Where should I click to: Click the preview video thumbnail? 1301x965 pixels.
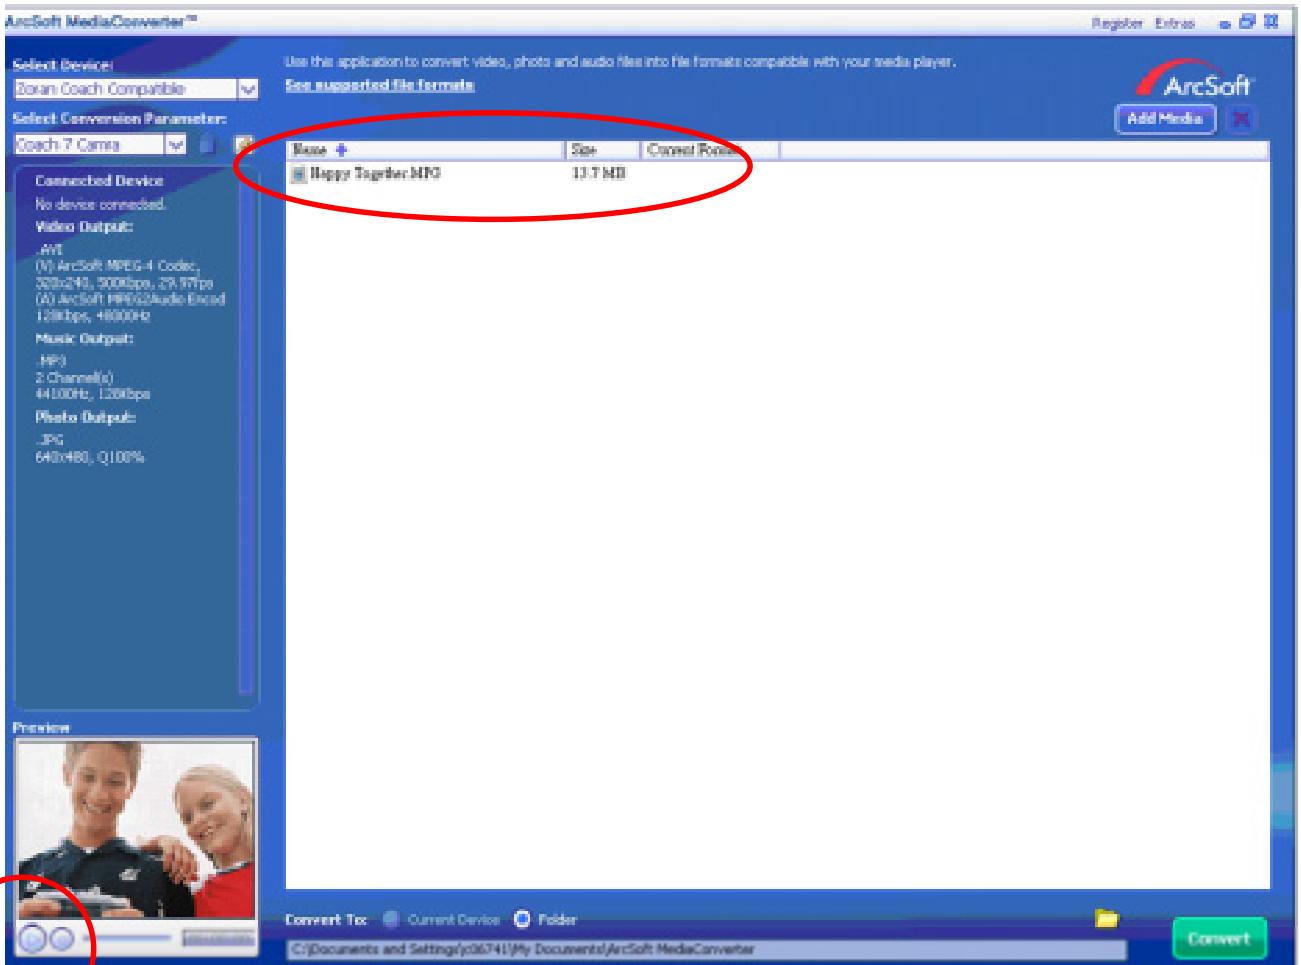[136, 829]
